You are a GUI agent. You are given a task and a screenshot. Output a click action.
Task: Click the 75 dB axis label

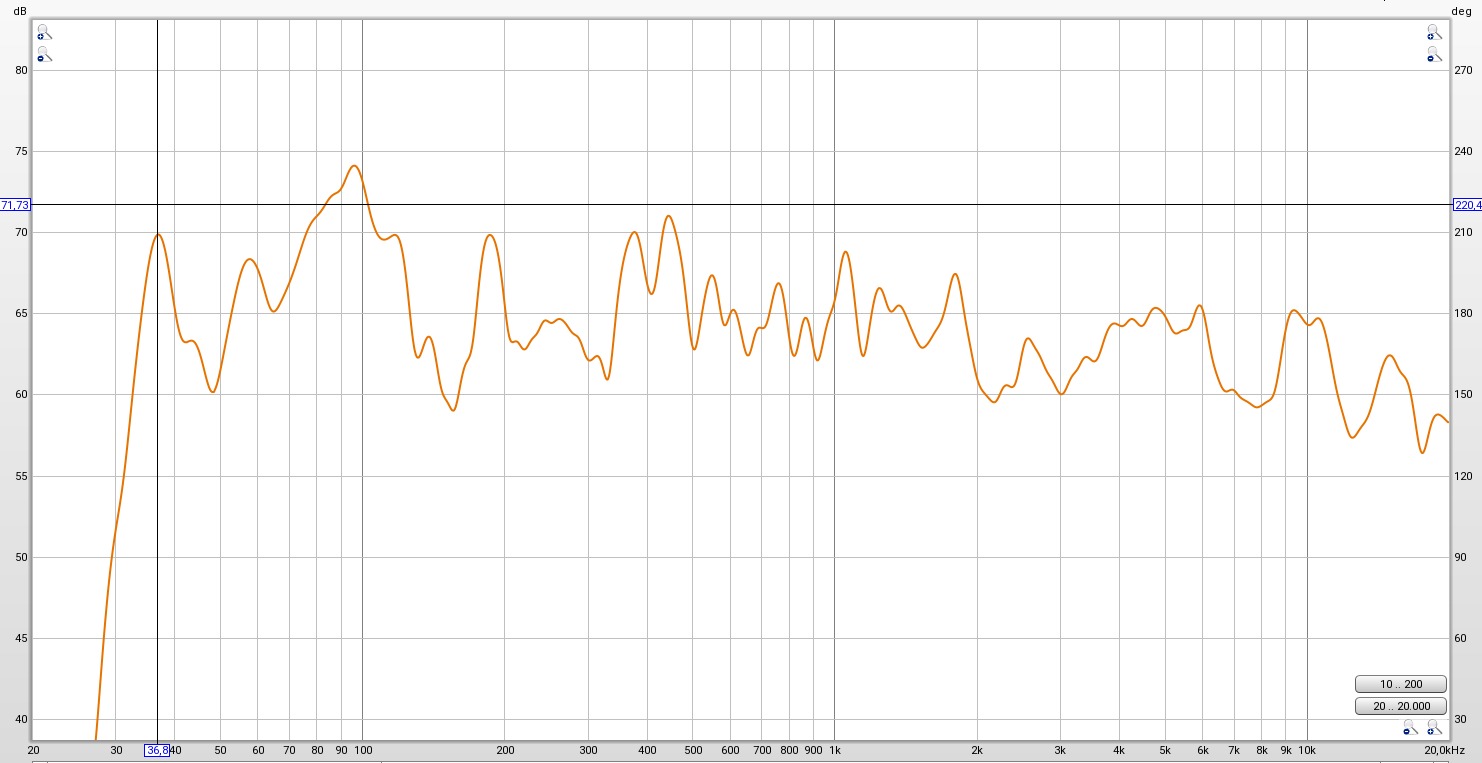pyautogui.click(x=20, y=151)
